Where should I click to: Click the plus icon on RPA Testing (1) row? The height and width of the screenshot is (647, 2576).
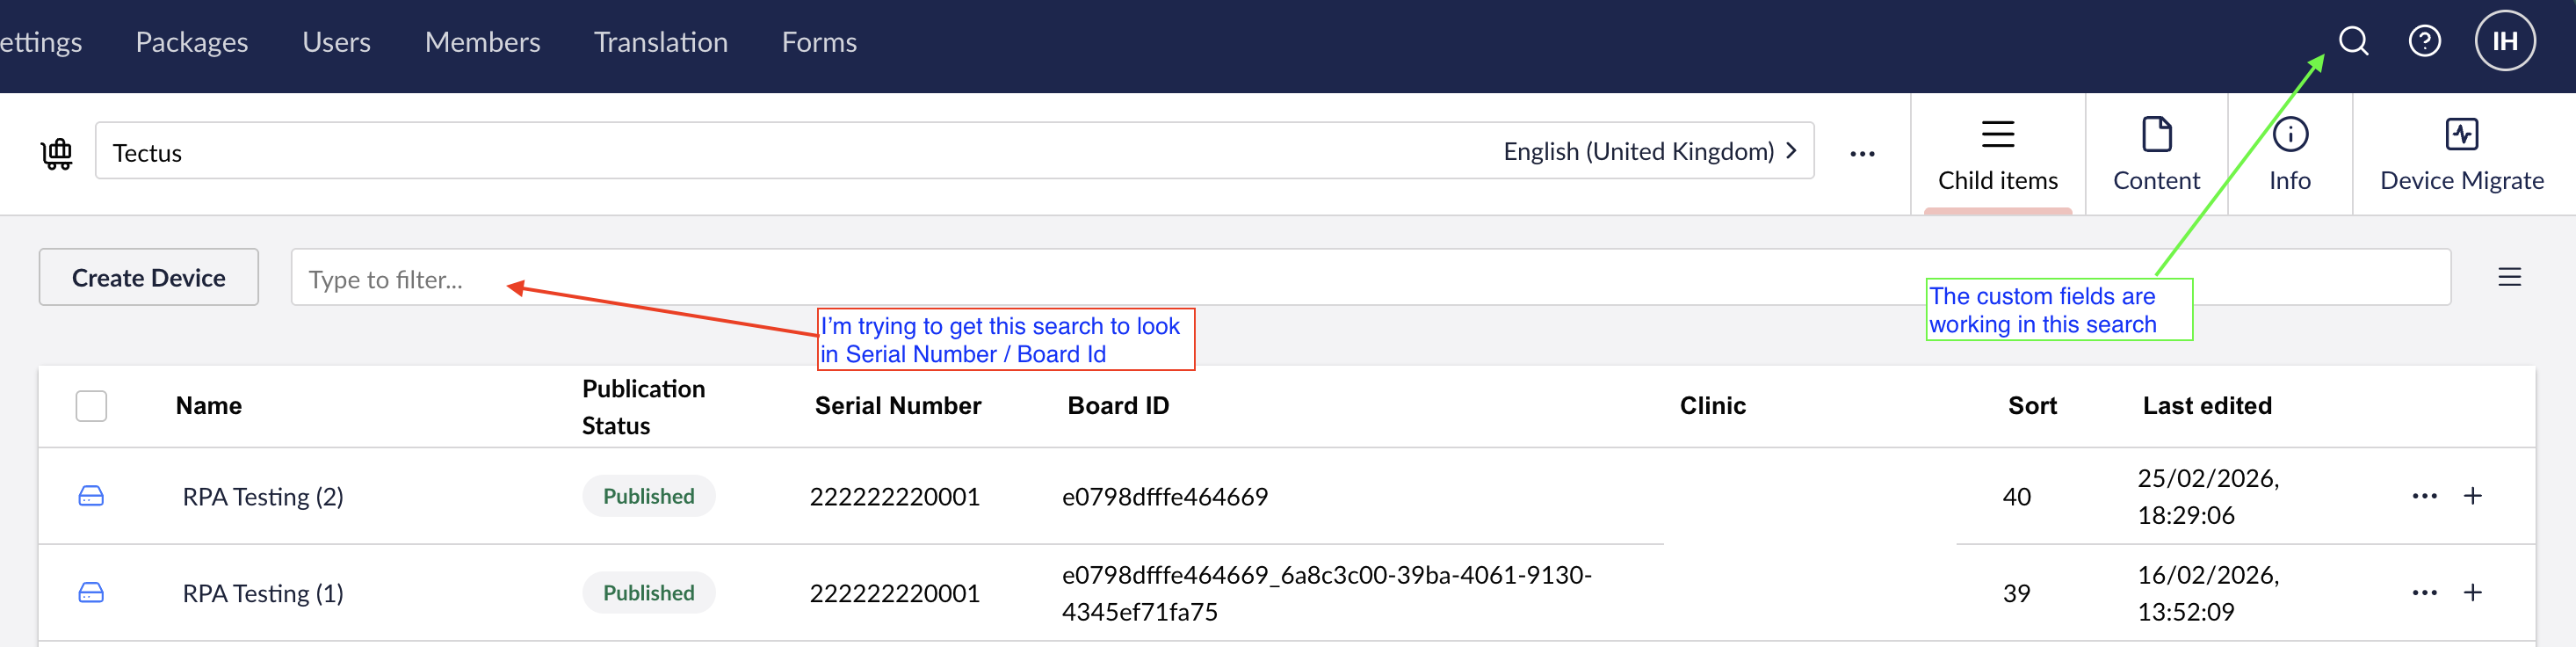tap(2472, 593)
